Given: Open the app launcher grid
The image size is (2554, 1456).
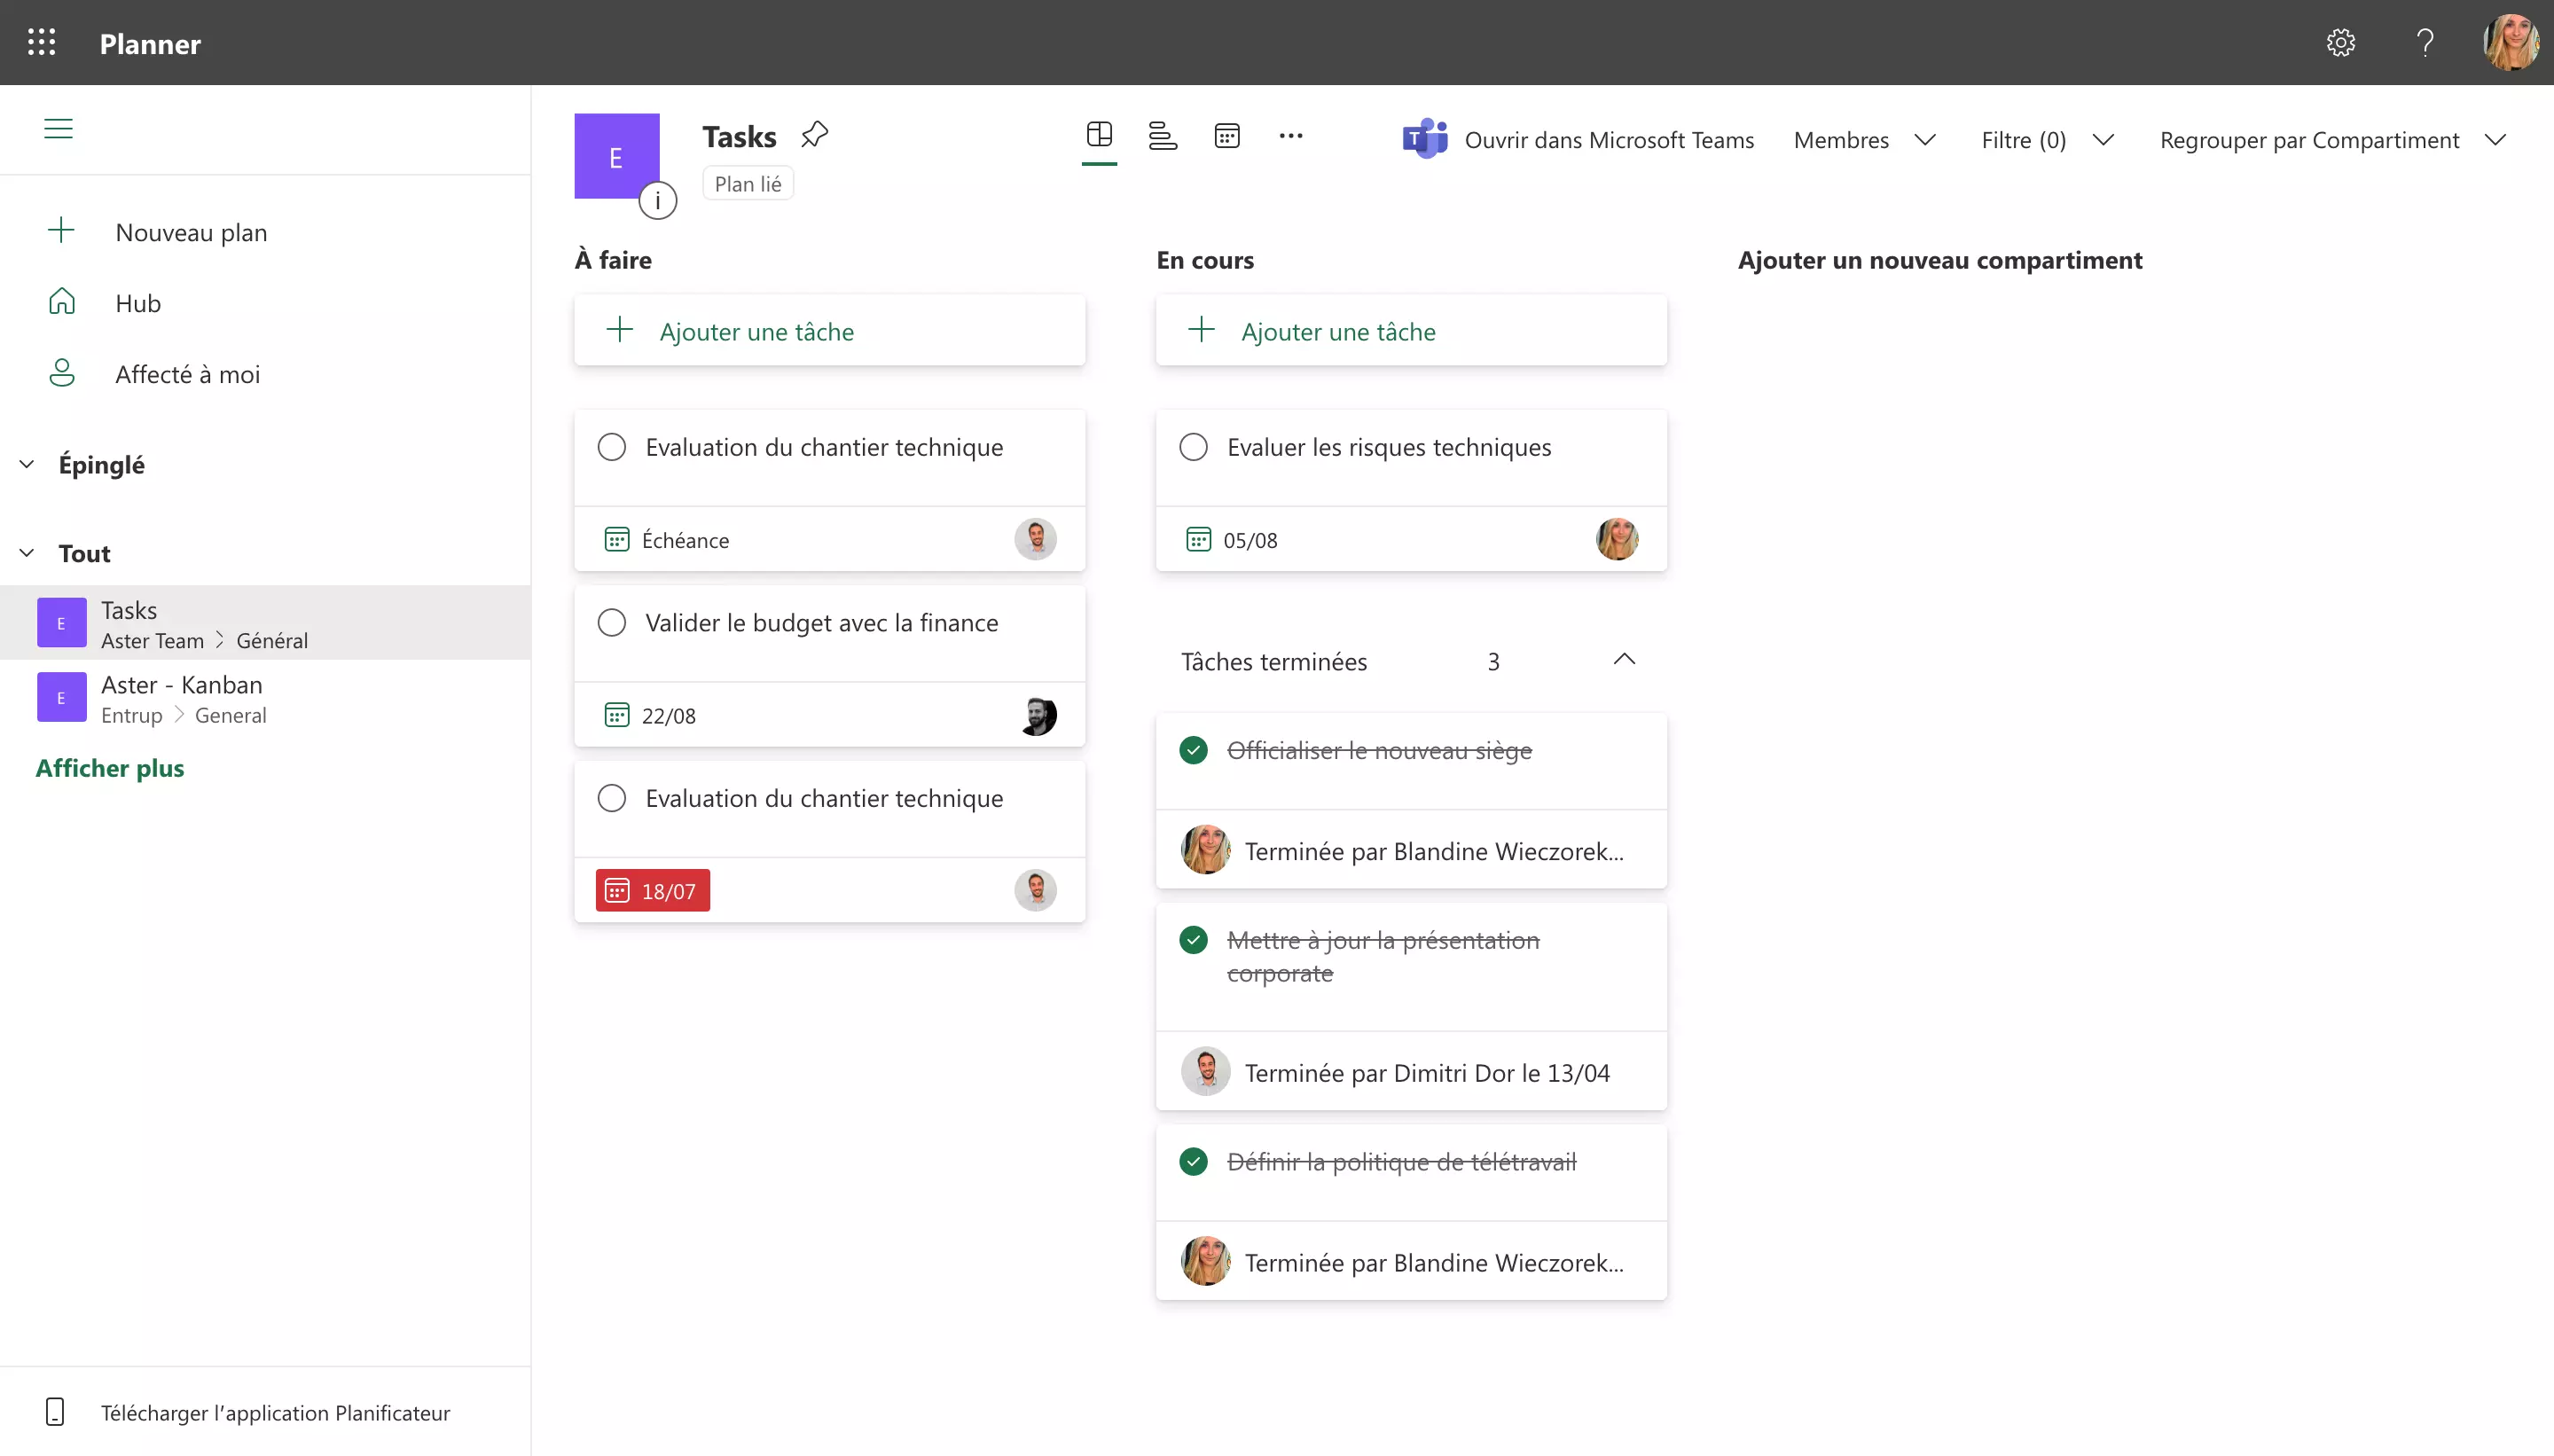Looking at the screenshot, I should click(41, 43).
